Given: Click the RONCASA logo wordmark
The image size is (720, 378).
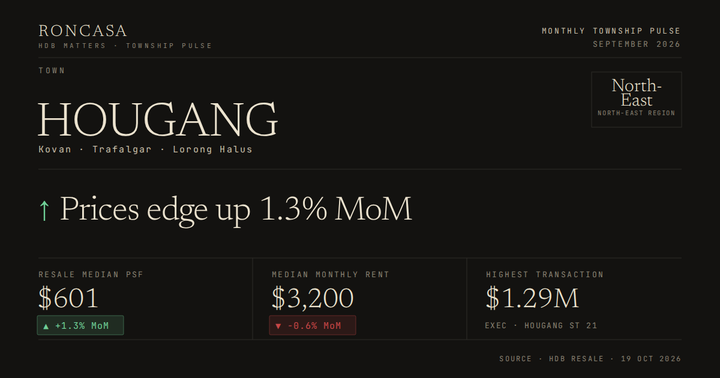Looking at the screenshot, I should pos(83,31).
